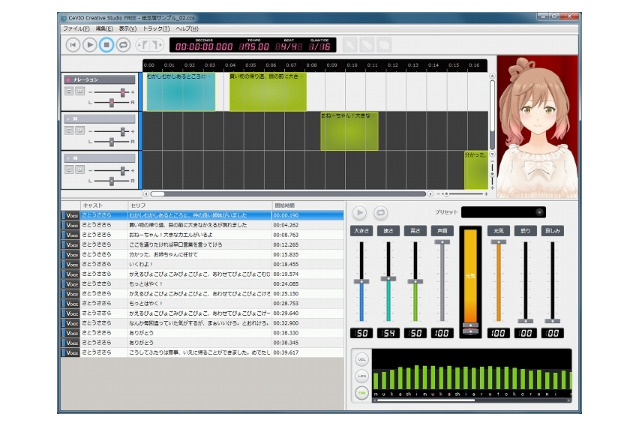This screenshot has height=426, width=640.
Task: Click Voice icon of the 00:04.262 row
Action: [71, 225]
